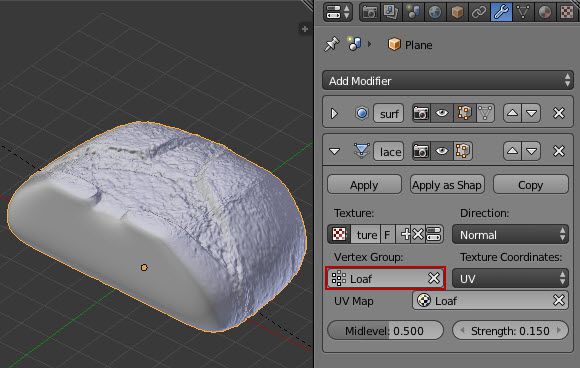580x368 pixels.
Task: Edit the surf modifier name field
Action: click(389, 113)
